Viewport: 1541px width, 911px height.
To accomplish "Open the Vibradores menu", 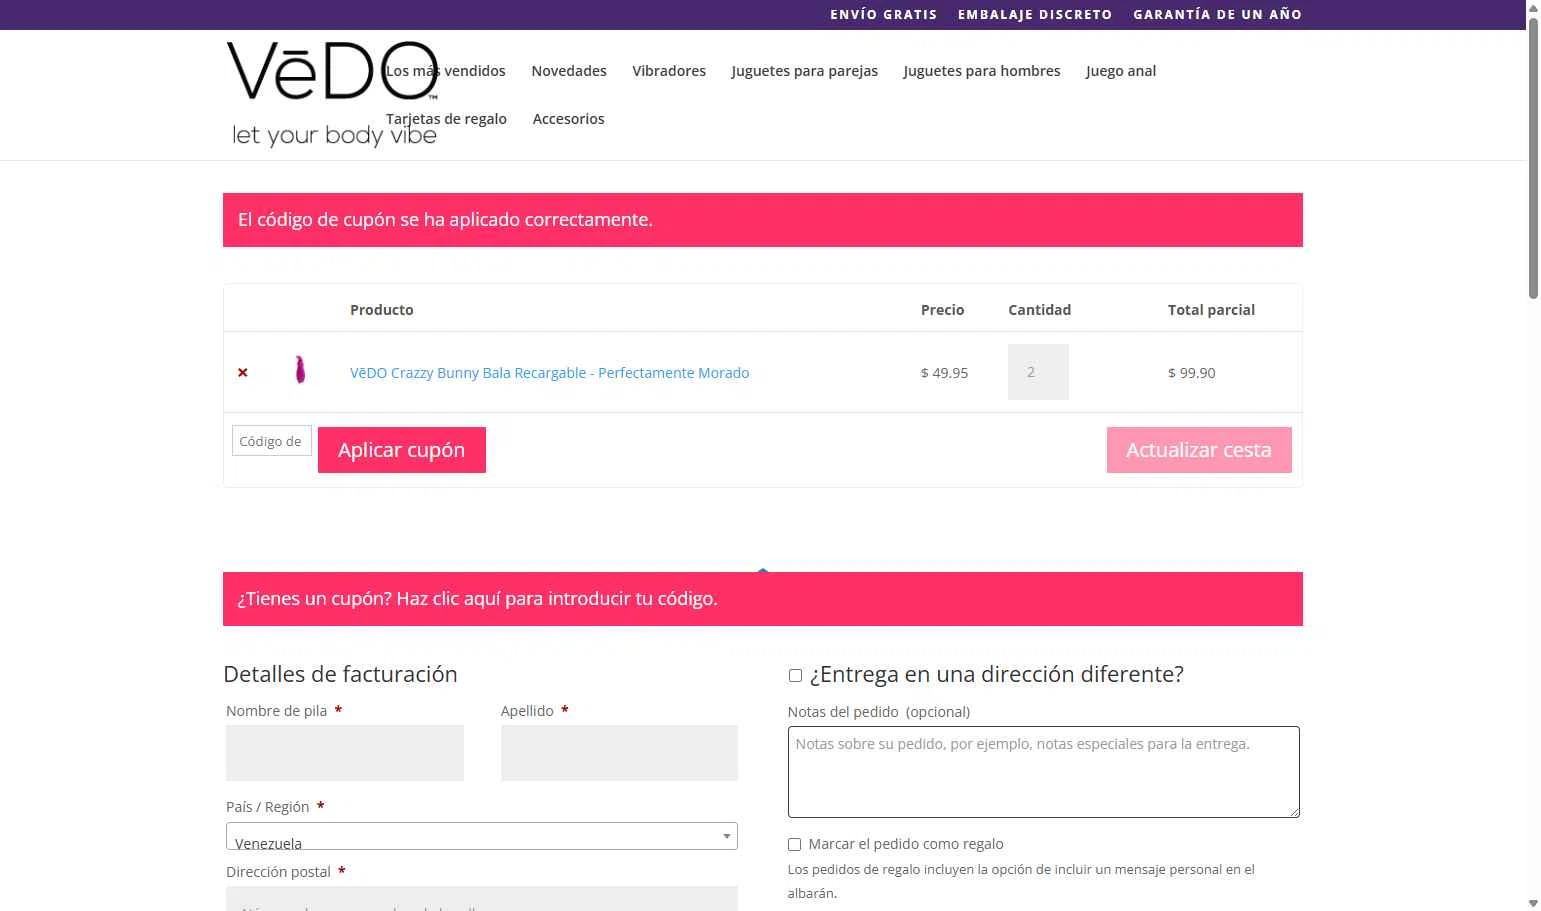I will (669, 71).
